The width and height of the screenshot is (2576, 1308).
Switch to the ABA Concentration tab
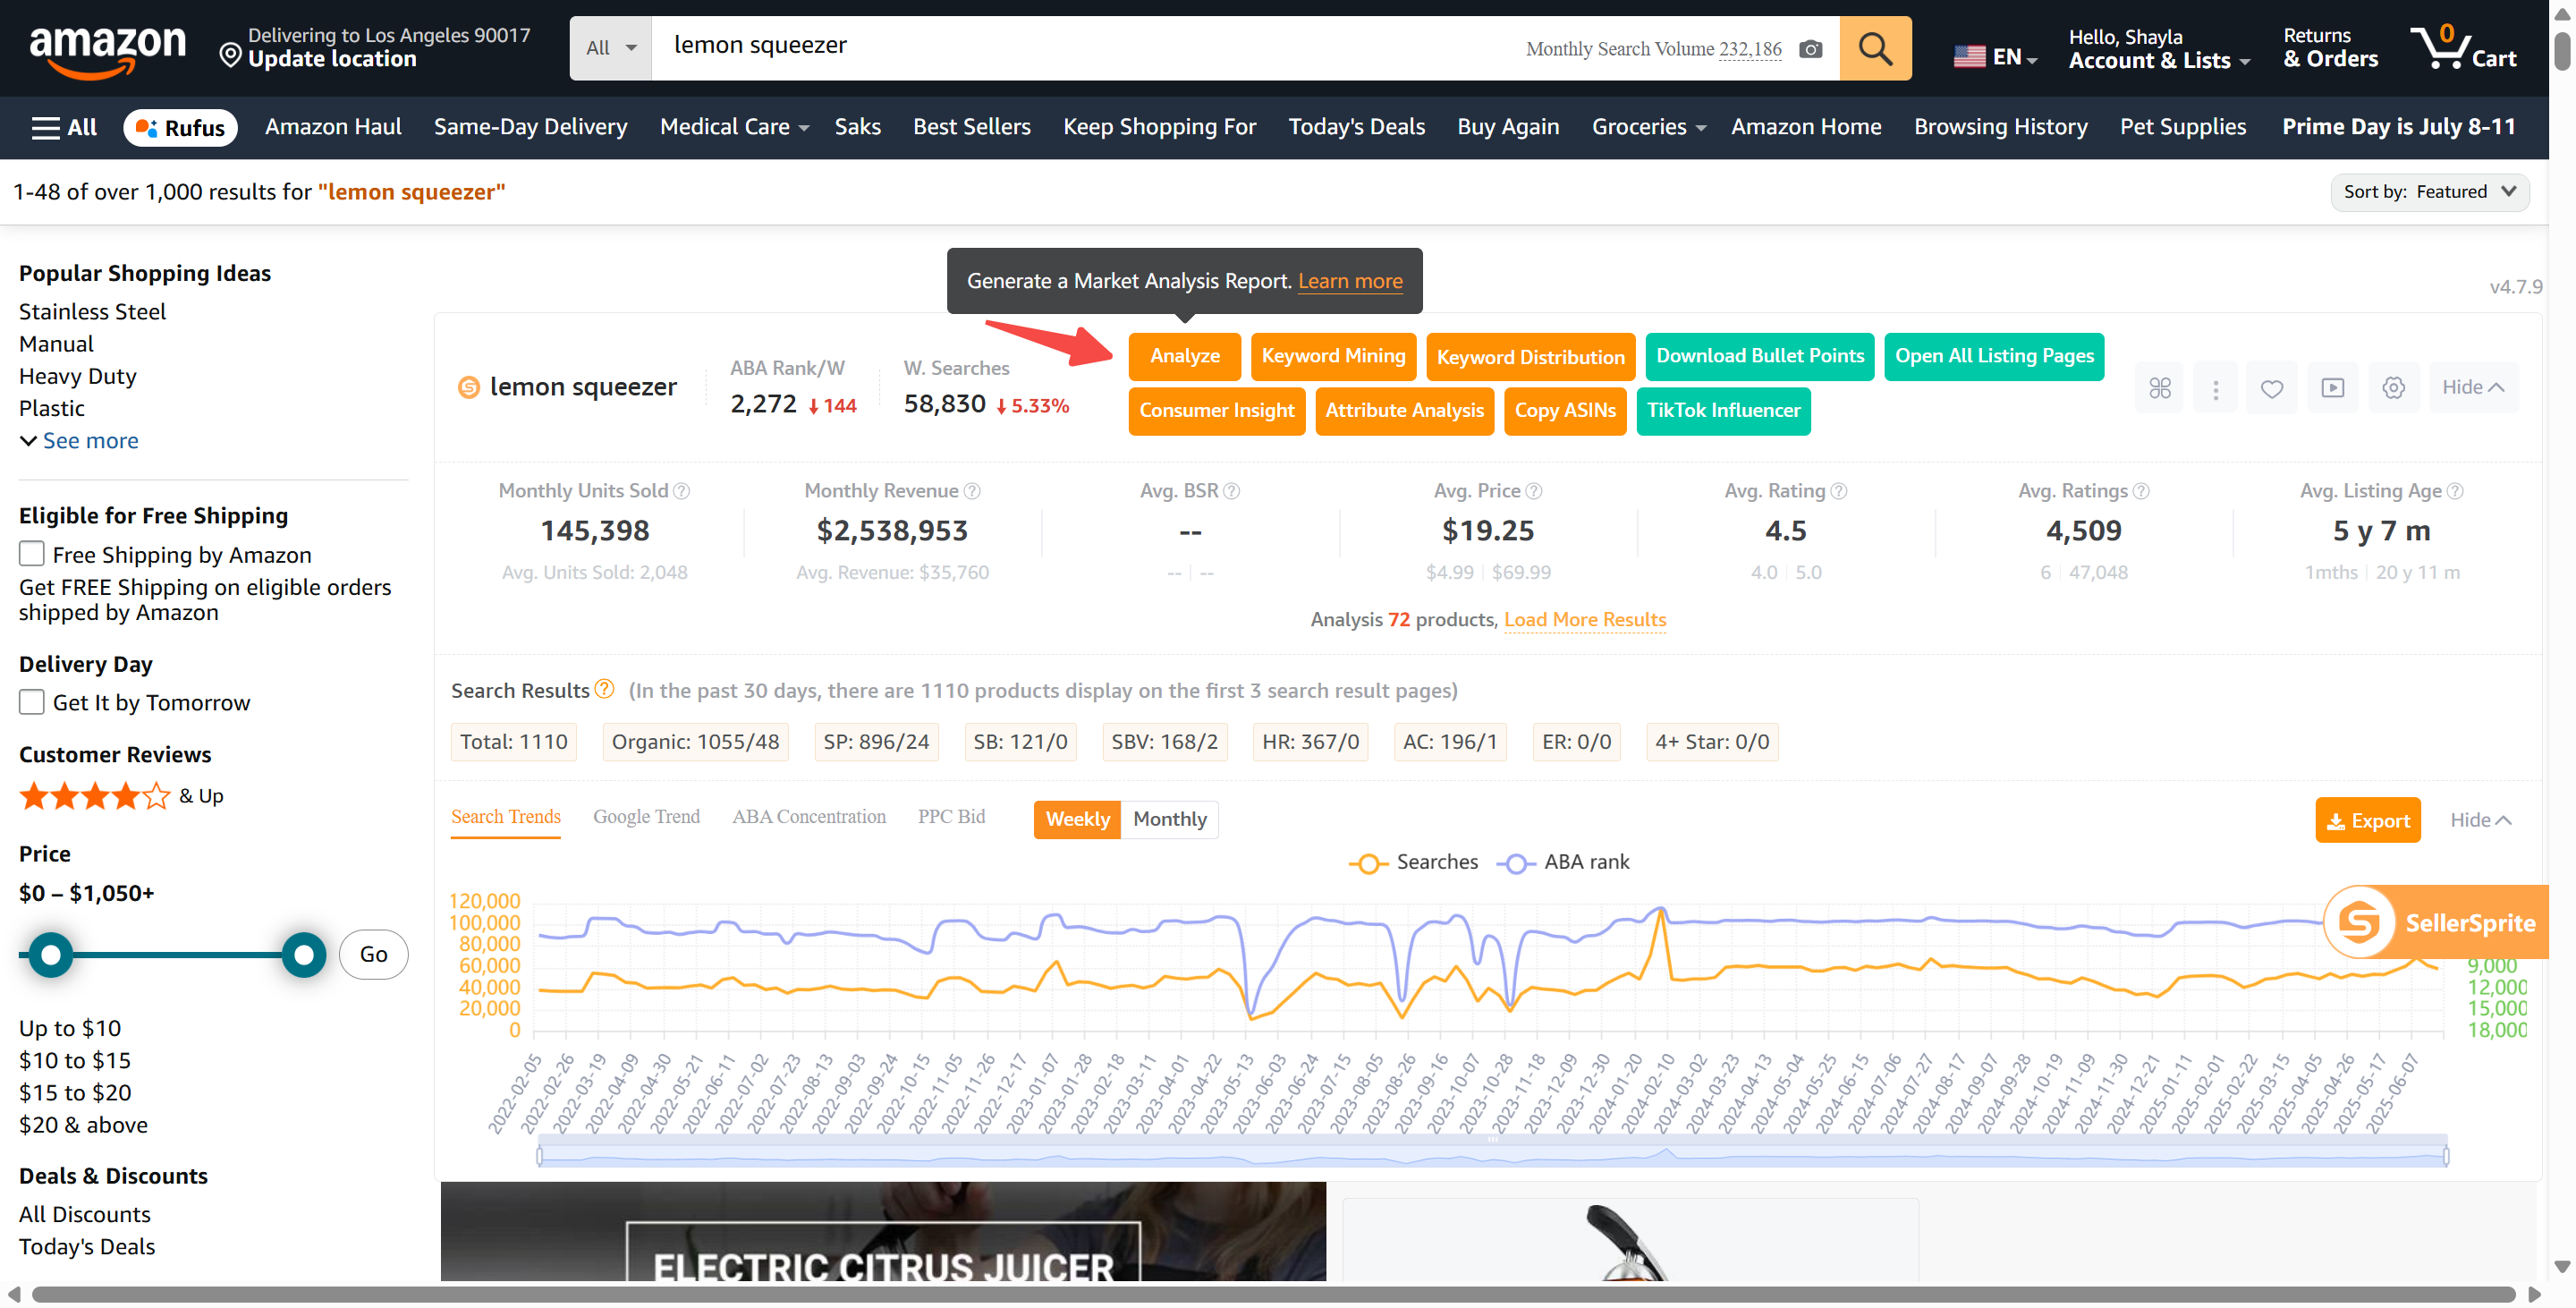(x=808, y=817)
